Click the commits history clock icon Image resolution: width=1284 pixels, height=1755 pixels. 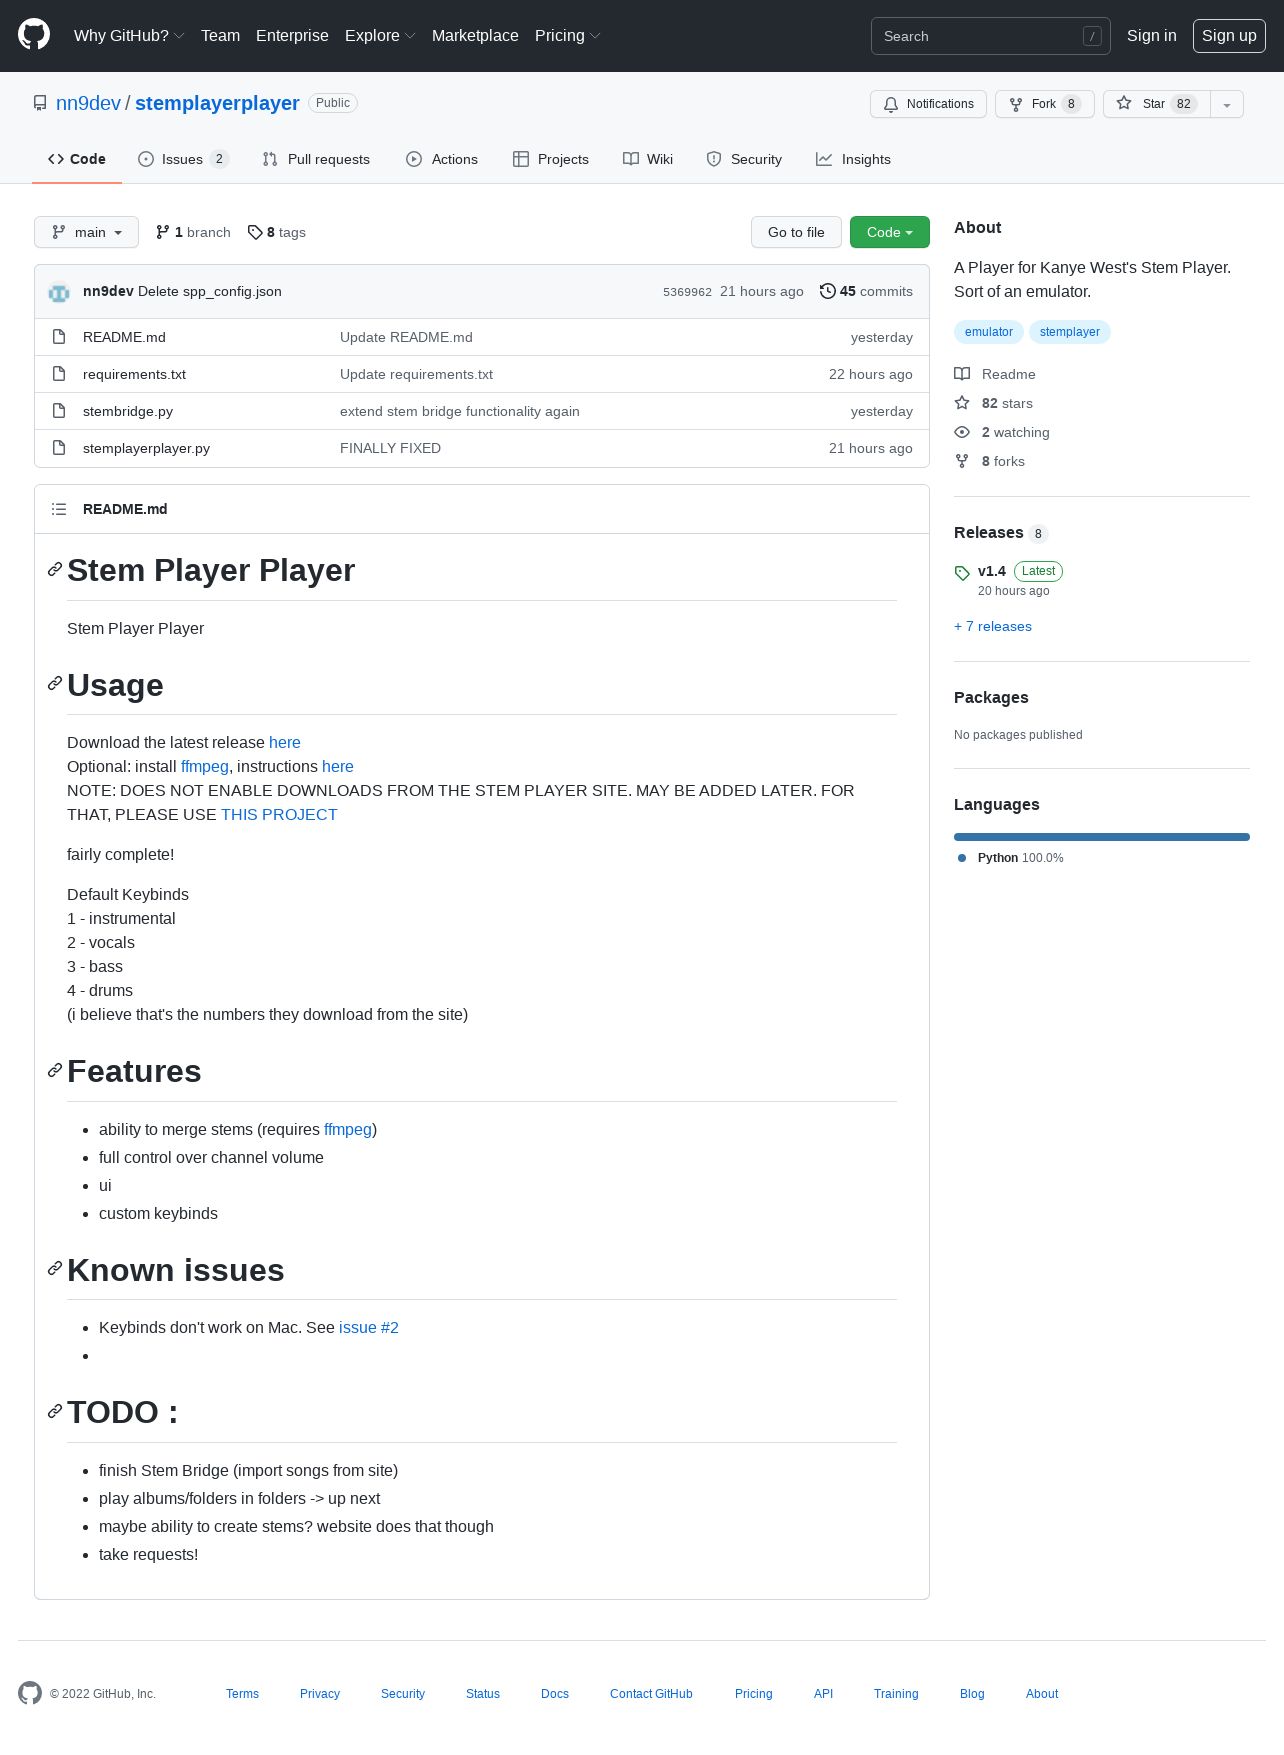point(827,291)
